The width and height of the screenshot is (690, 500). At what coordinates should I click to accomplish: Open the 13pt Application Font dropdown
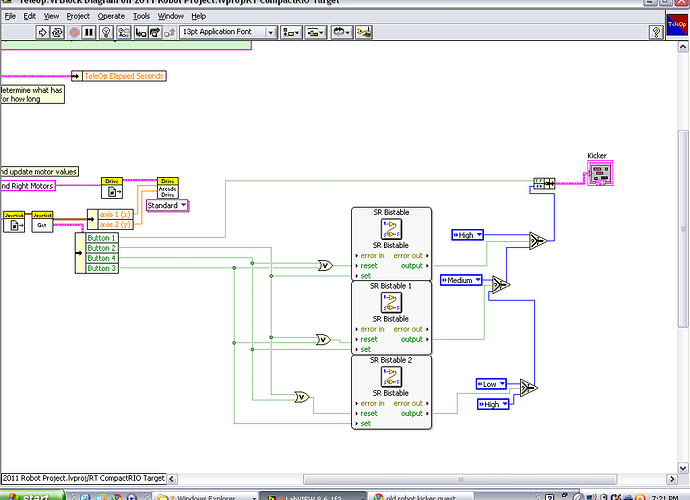click(x=228, y=32)
